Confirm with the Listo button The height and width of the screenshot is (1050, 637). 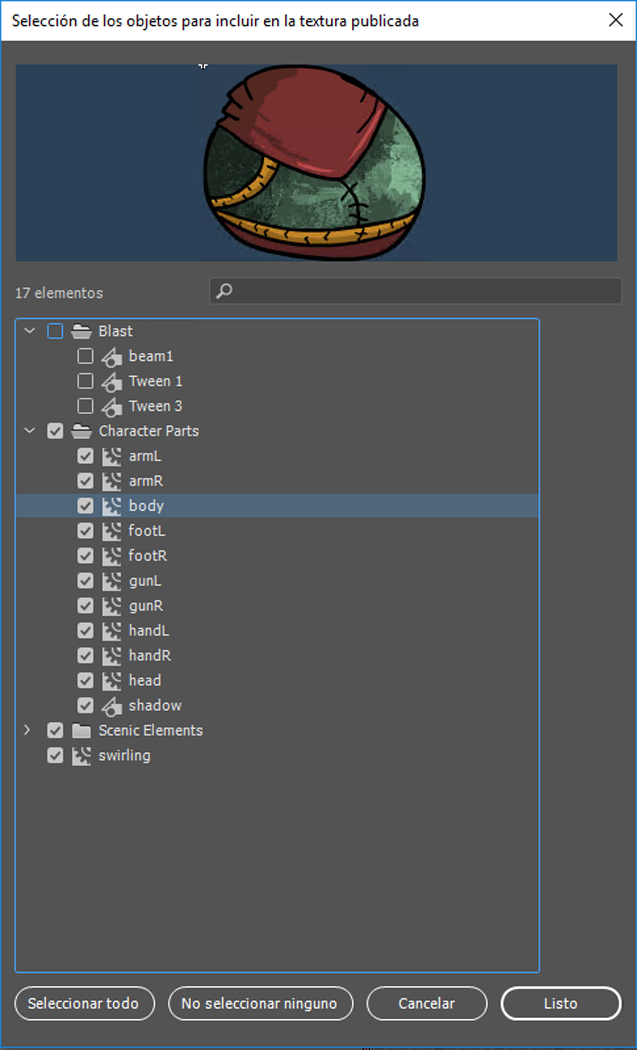coord(561,1004)
